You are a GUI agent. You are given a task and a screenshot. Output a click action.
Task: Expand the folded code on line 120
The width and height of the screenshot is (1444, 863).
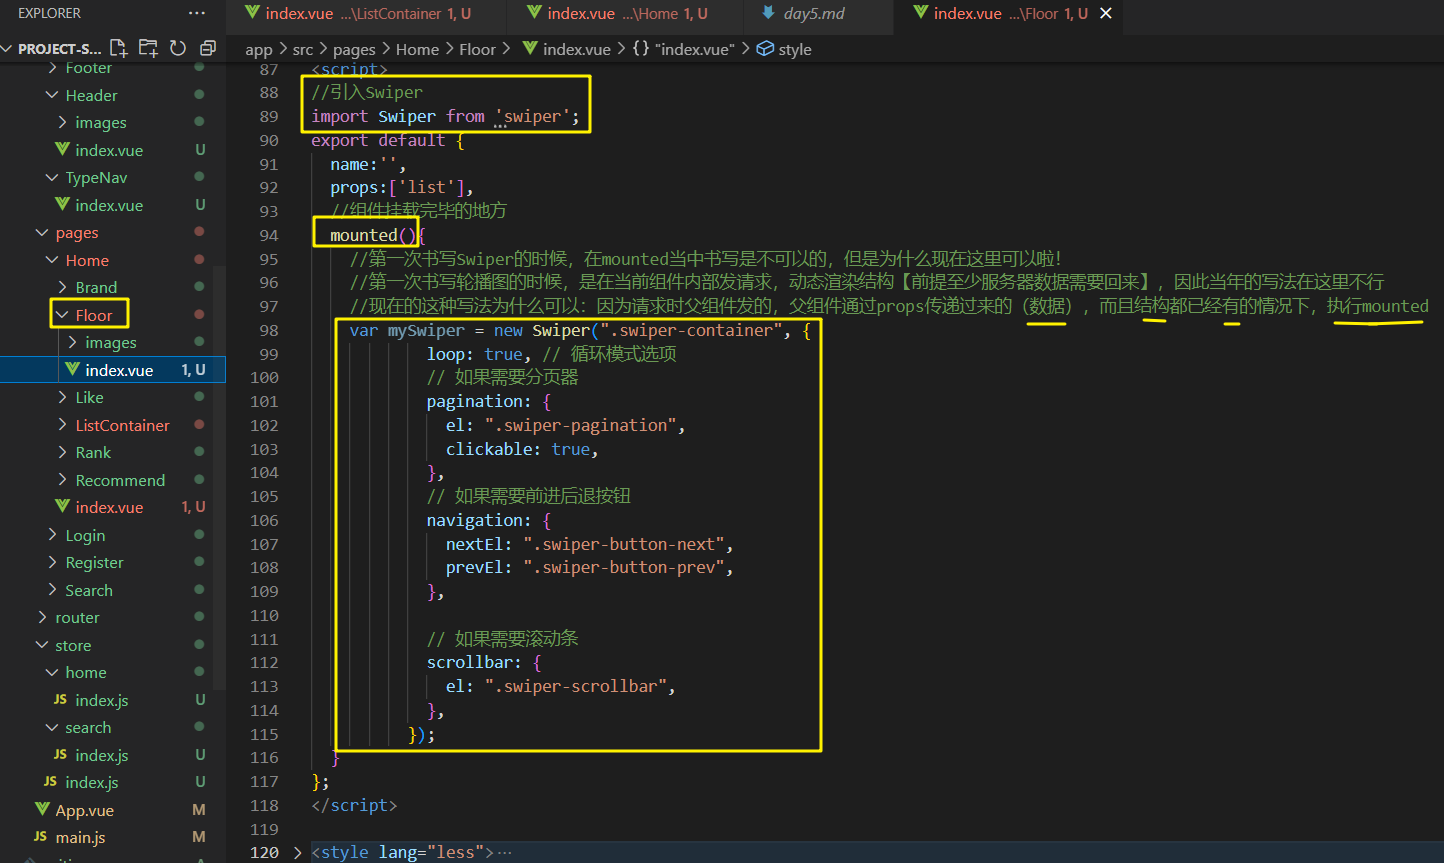coord(296,851)
